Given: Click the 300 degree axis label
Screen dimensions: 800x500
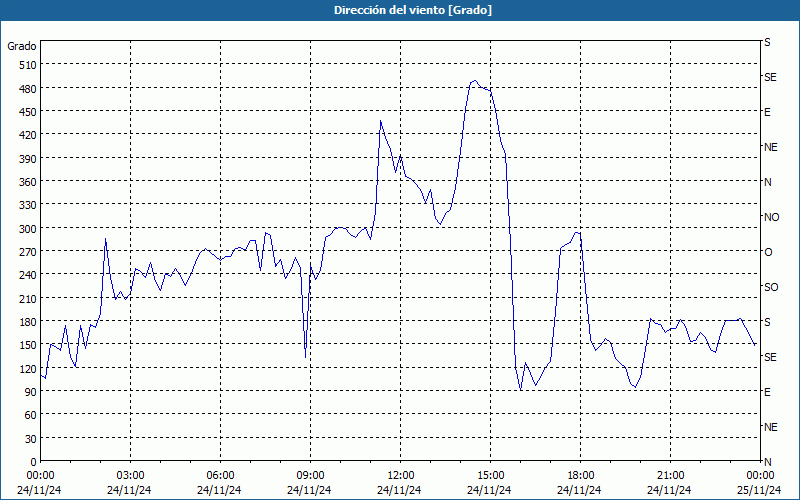Looking at the screenshot, I should point(28,229).
